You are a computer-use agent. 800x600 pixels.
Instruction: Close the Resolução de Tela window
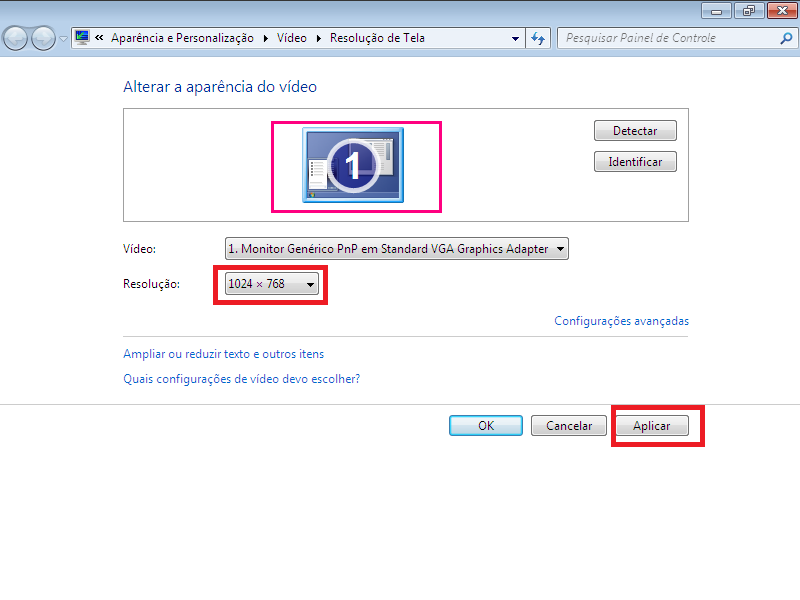coord(782,11)
